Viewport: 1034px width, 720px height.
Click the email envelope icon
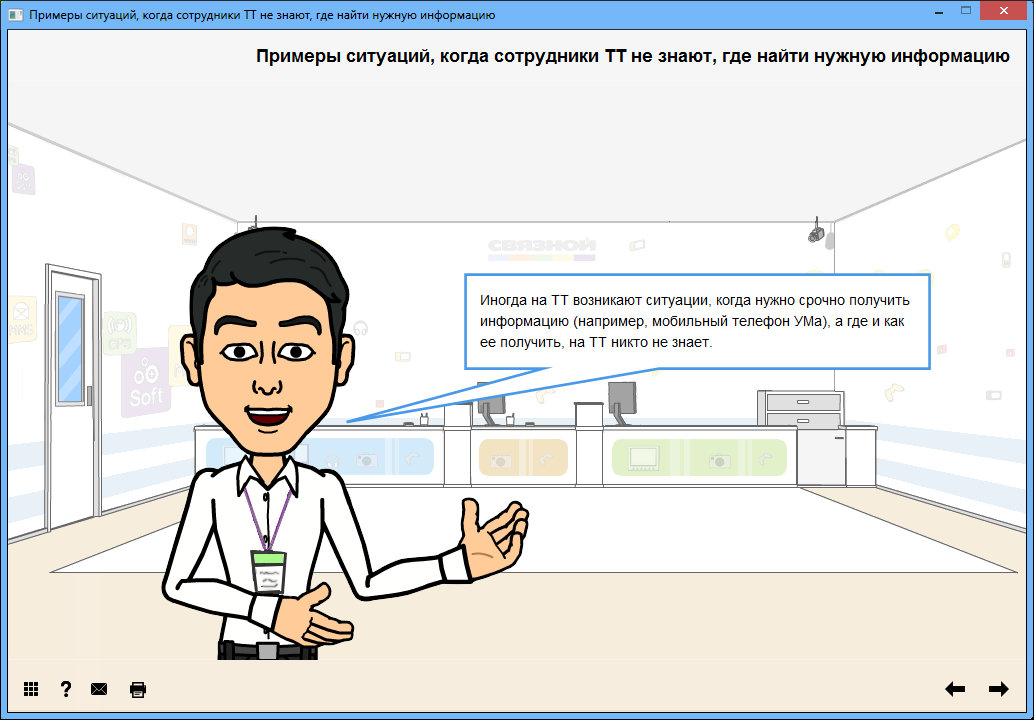[x=100, y=689]
